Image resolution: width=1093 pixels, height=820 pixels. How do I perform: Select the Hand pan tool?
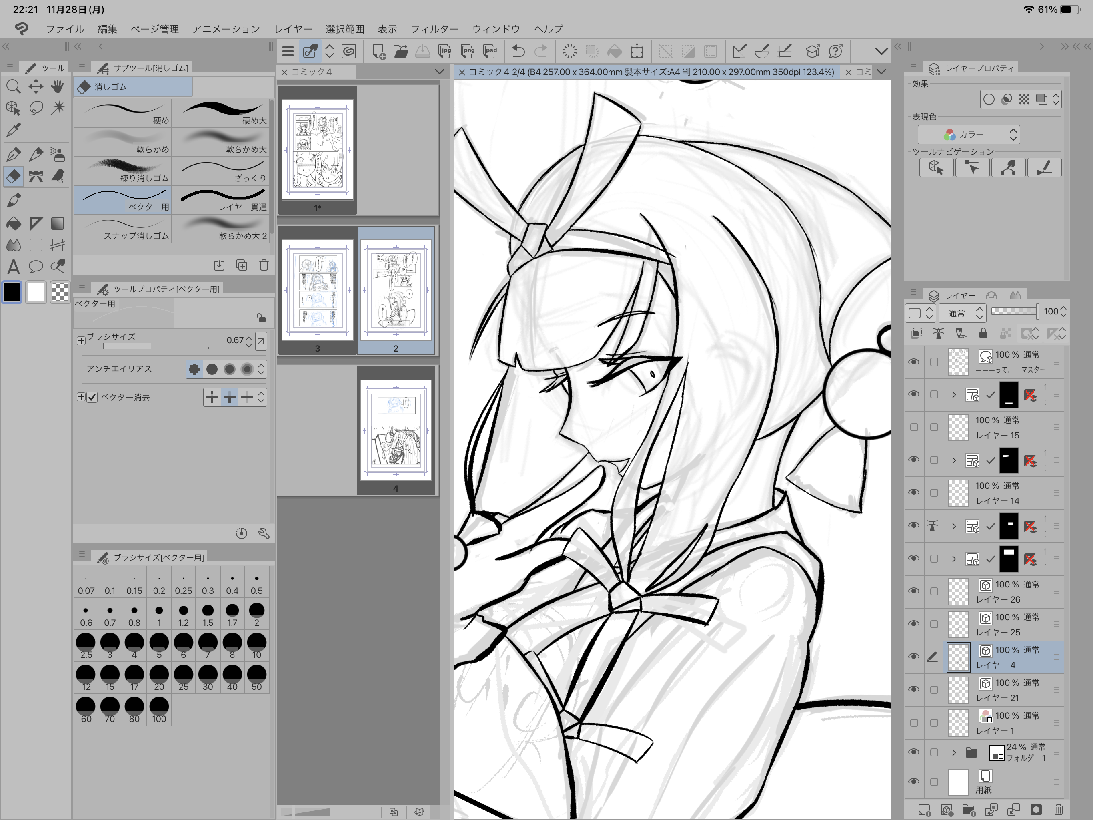click(58, 85)
